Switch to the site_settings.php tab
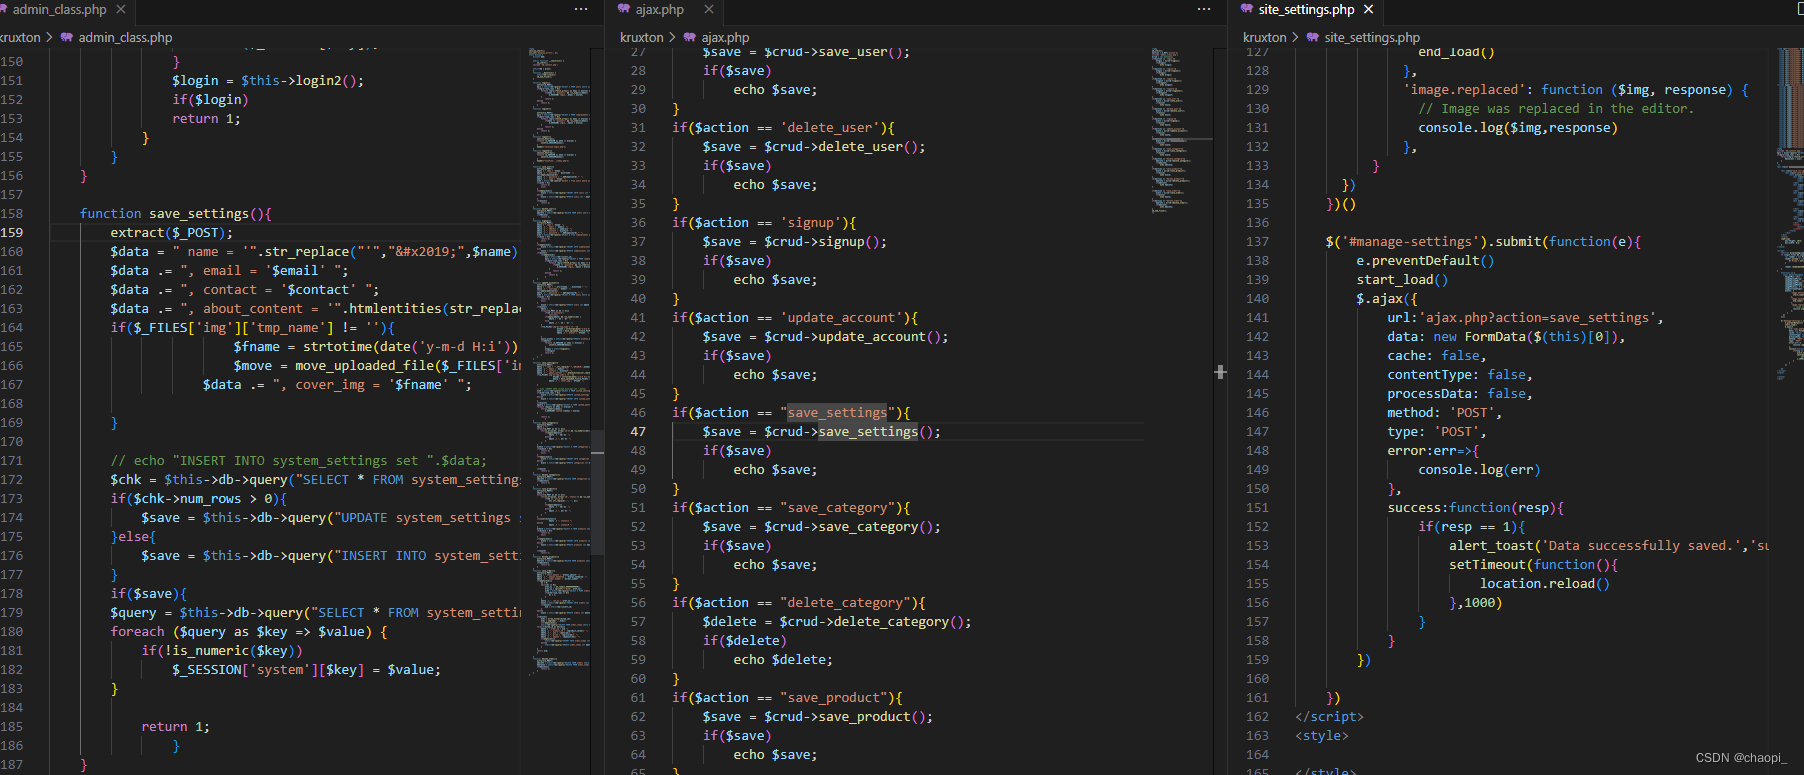Viewport: 1804px width, 775px height. click(x=1306, y=10)
